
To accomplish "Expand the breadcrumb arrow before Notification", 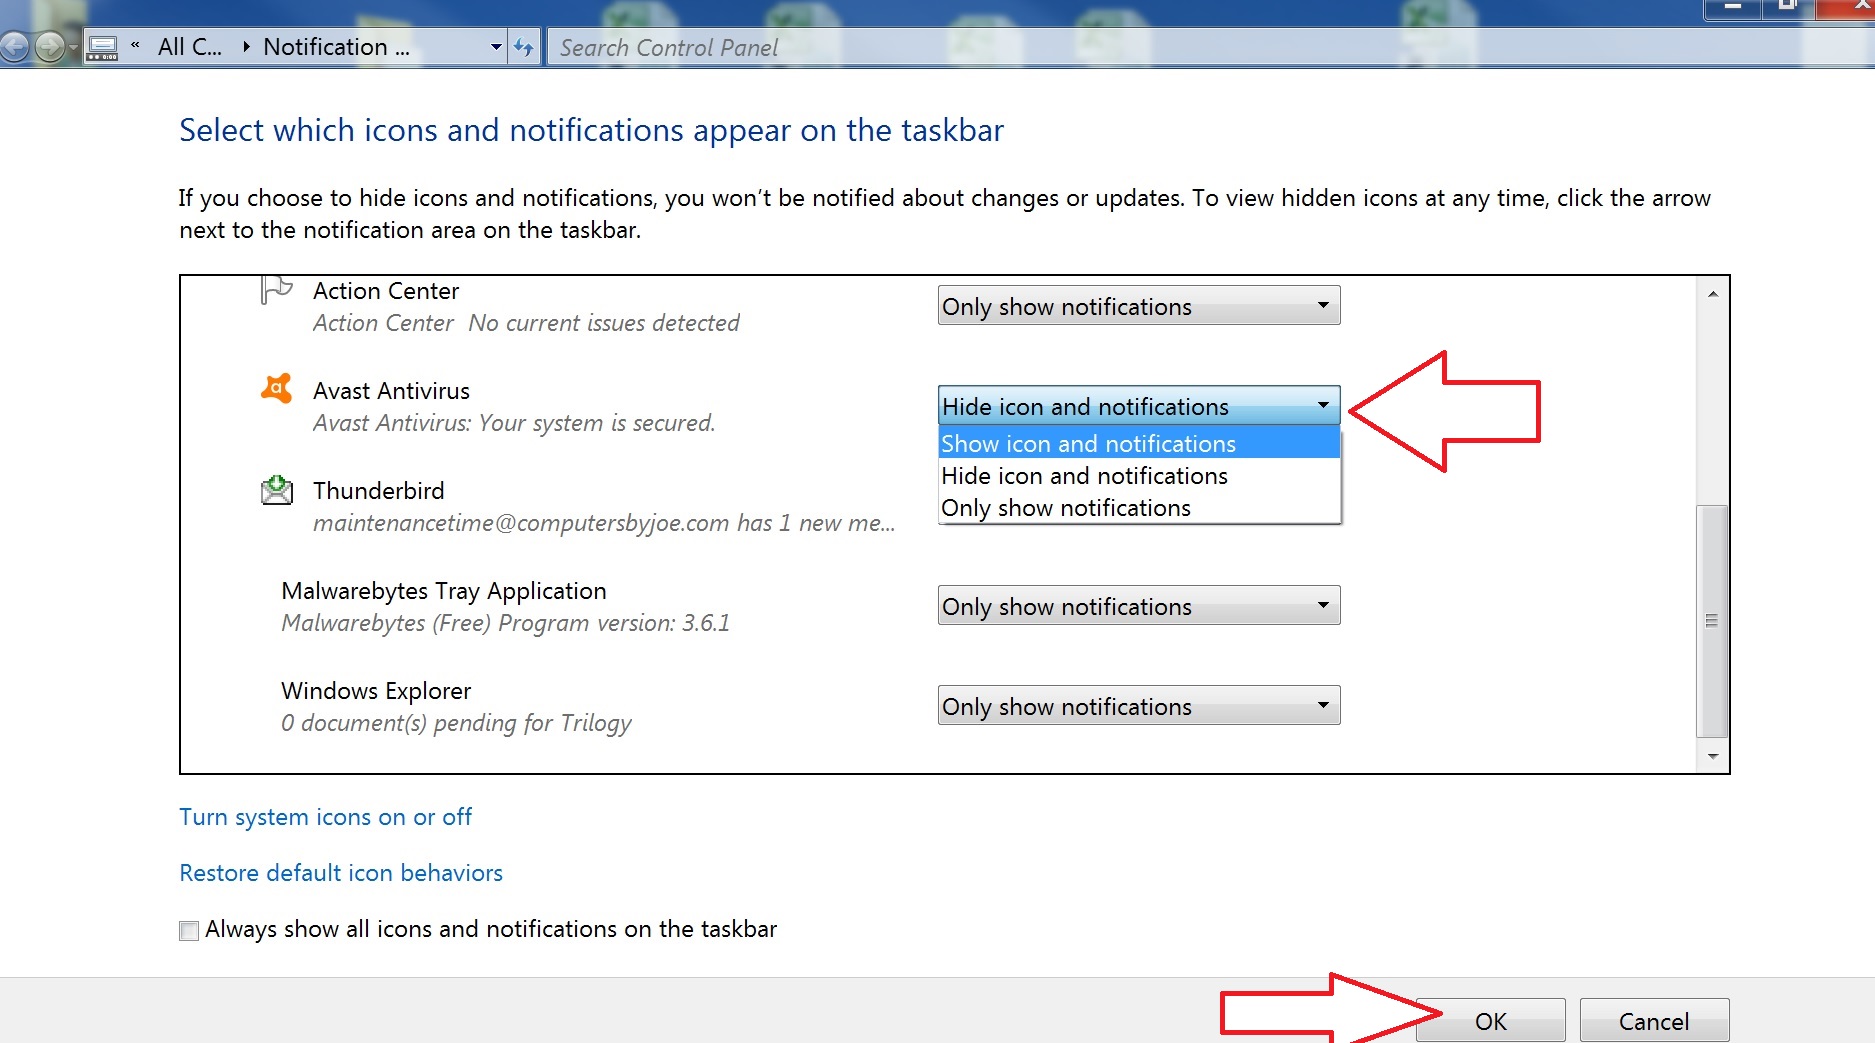I will [x=246, y=46].
